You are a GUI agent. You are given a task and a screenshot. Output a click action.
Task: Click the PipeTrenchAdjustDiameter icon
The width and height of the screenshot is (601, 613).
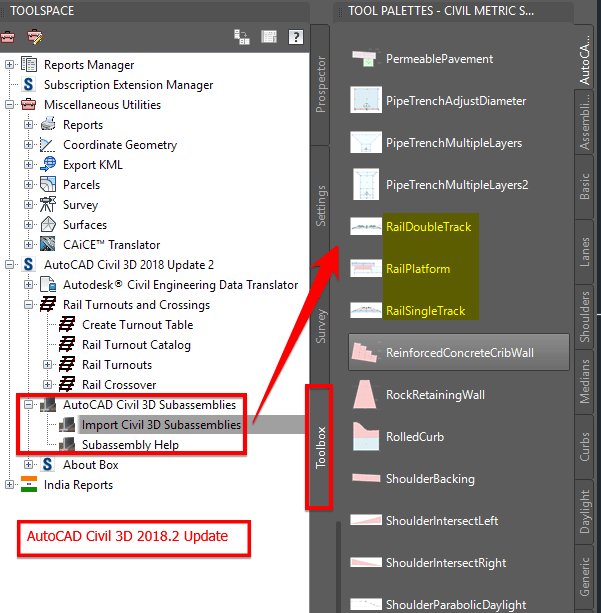click(366, 100)
